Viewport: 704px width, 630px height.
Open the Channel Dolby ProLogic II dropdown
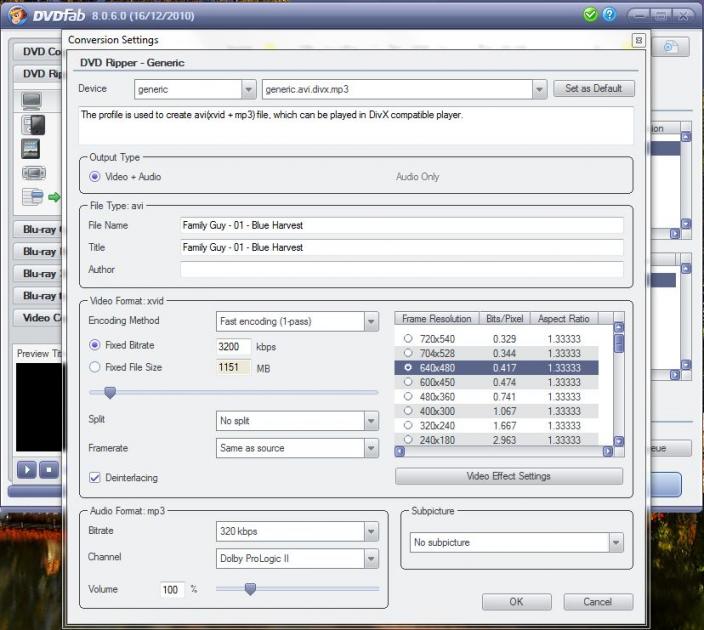tap(371, 559)
